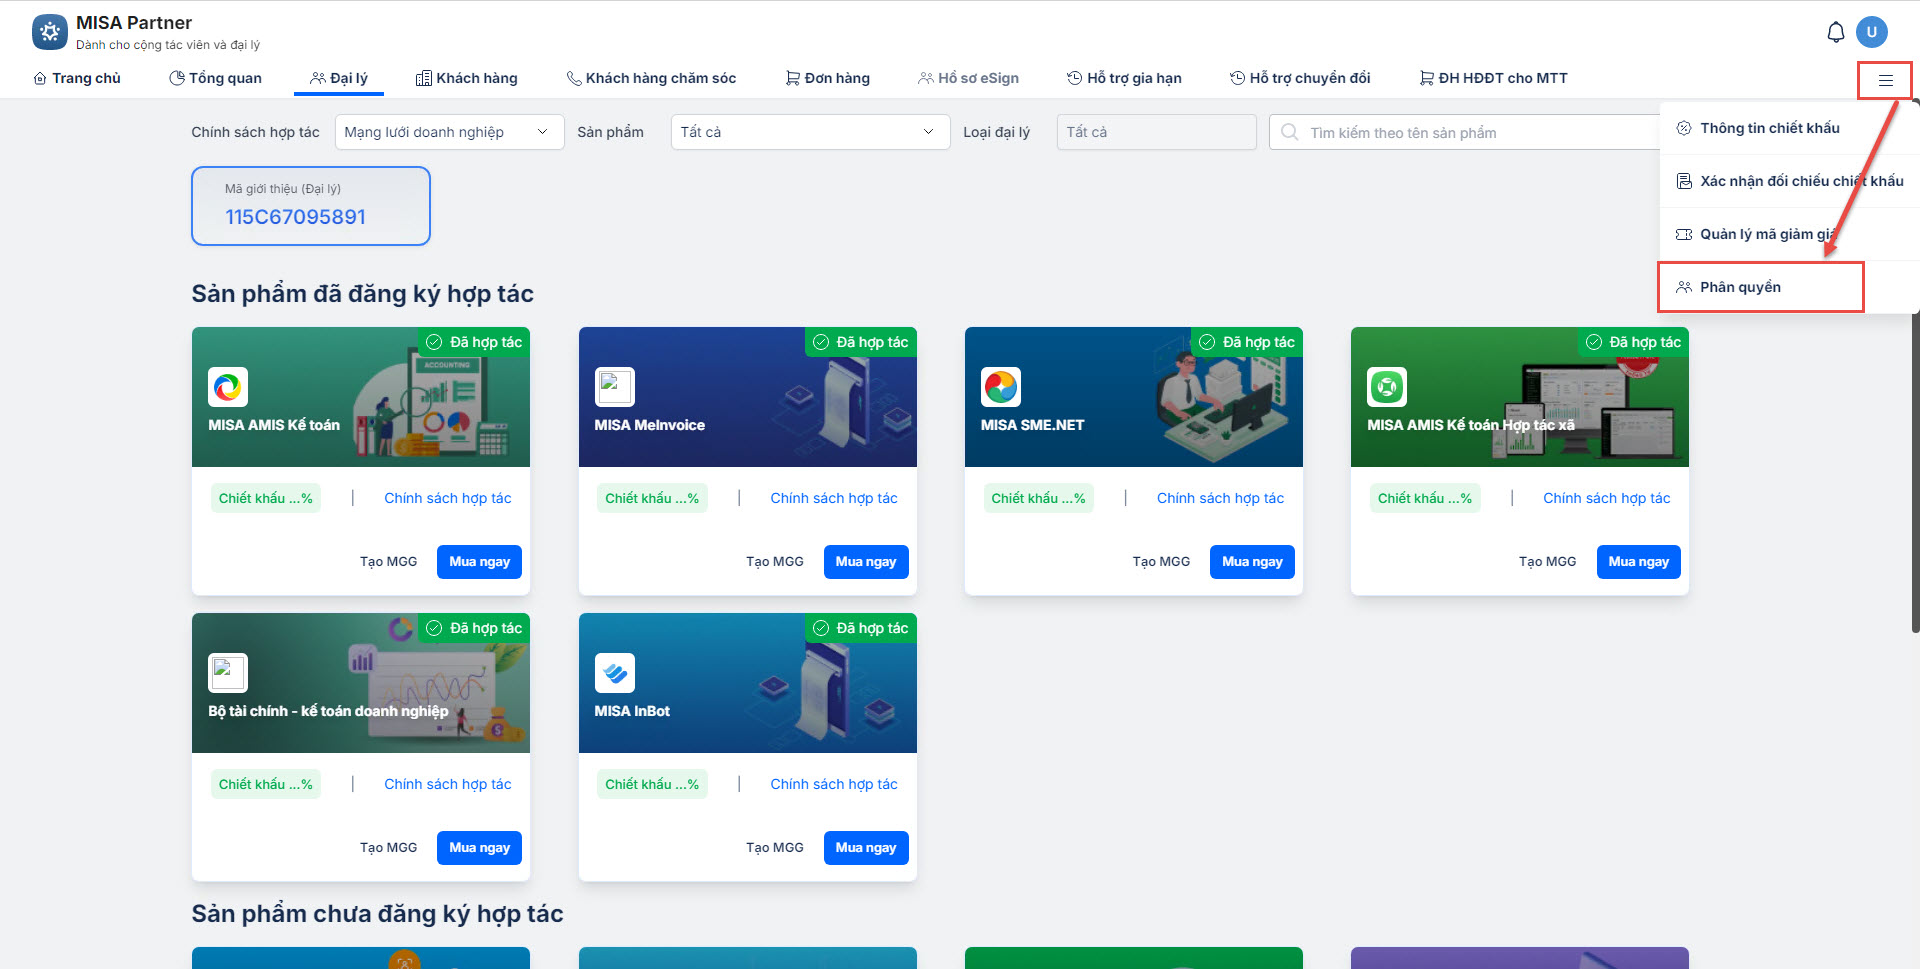Click Mua ngay for MISA MeInvoice

pyautogui.click(x=866, y=562)
